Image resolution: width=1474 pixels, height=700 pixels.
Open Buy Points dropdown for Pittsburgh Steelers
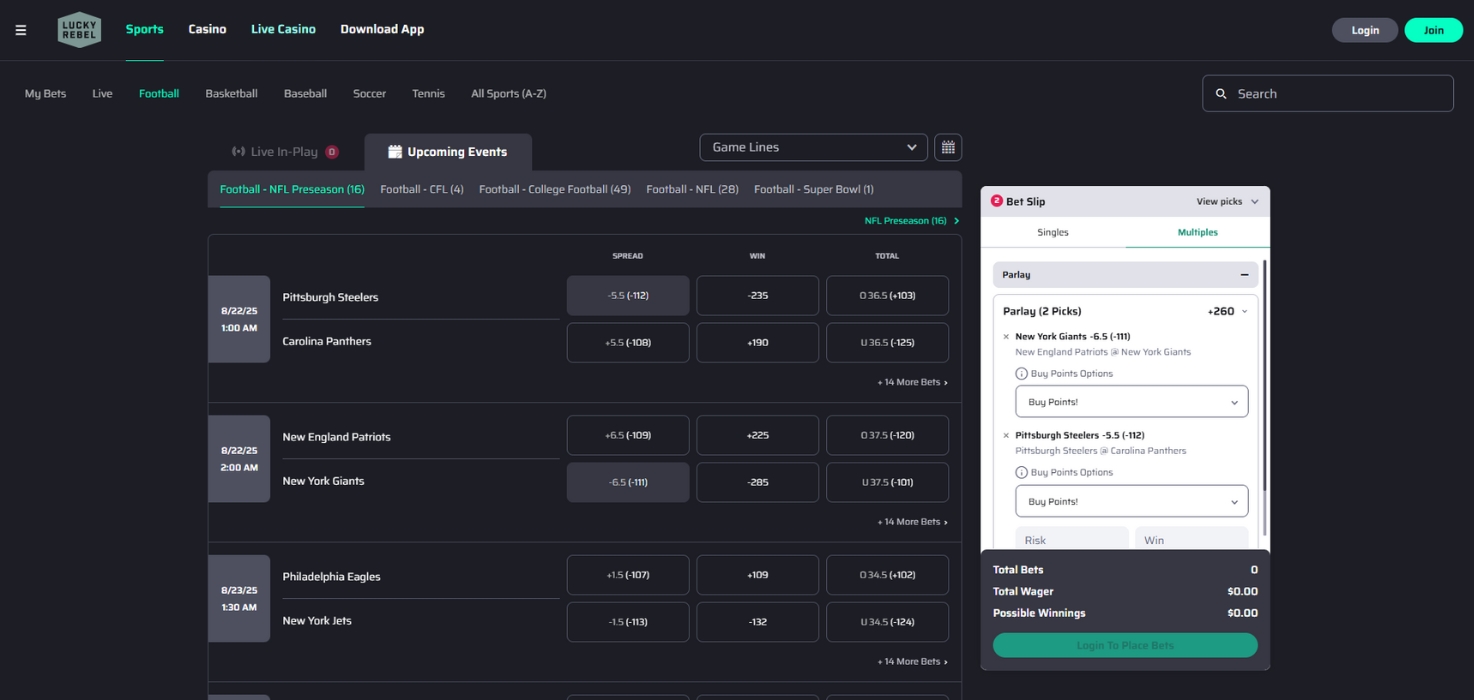(x=1132, y=501)
